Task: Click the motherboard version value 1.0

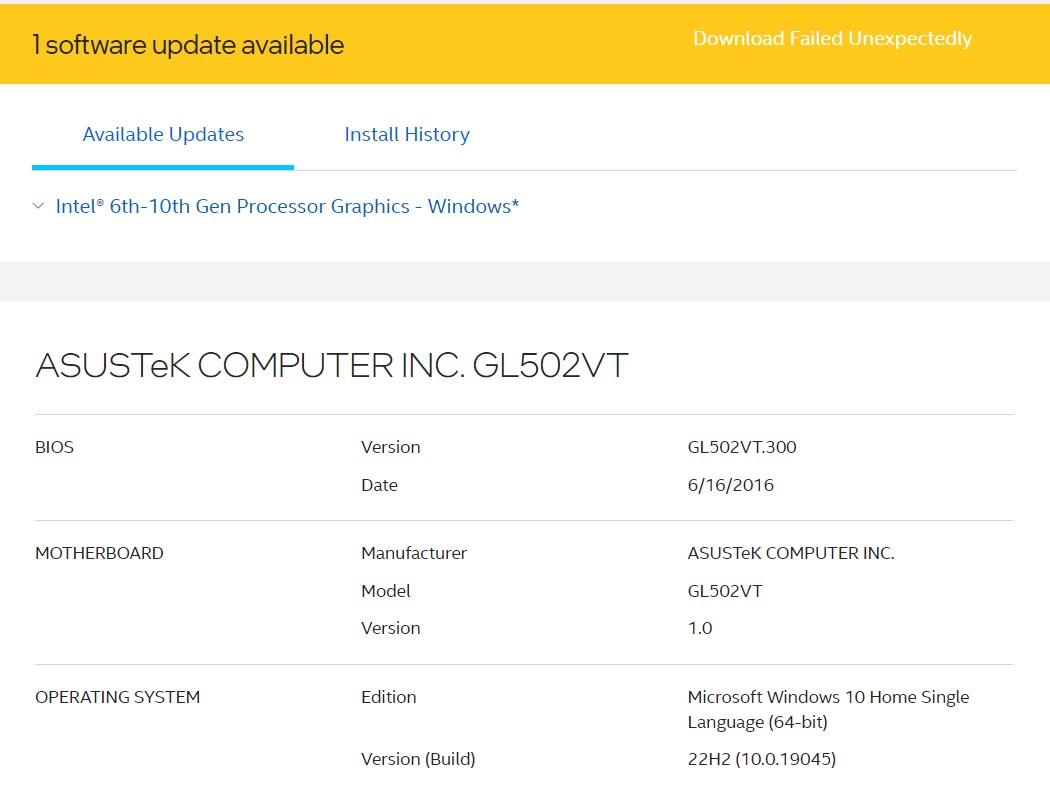Action: pyautogui.click(x=700, y=629)
